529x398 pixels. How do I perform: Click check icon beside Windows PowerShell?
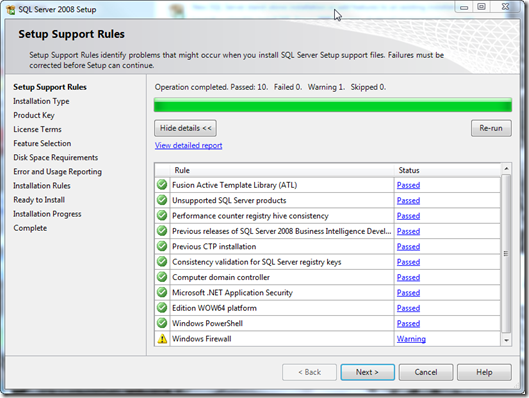[x=162, y=323]
